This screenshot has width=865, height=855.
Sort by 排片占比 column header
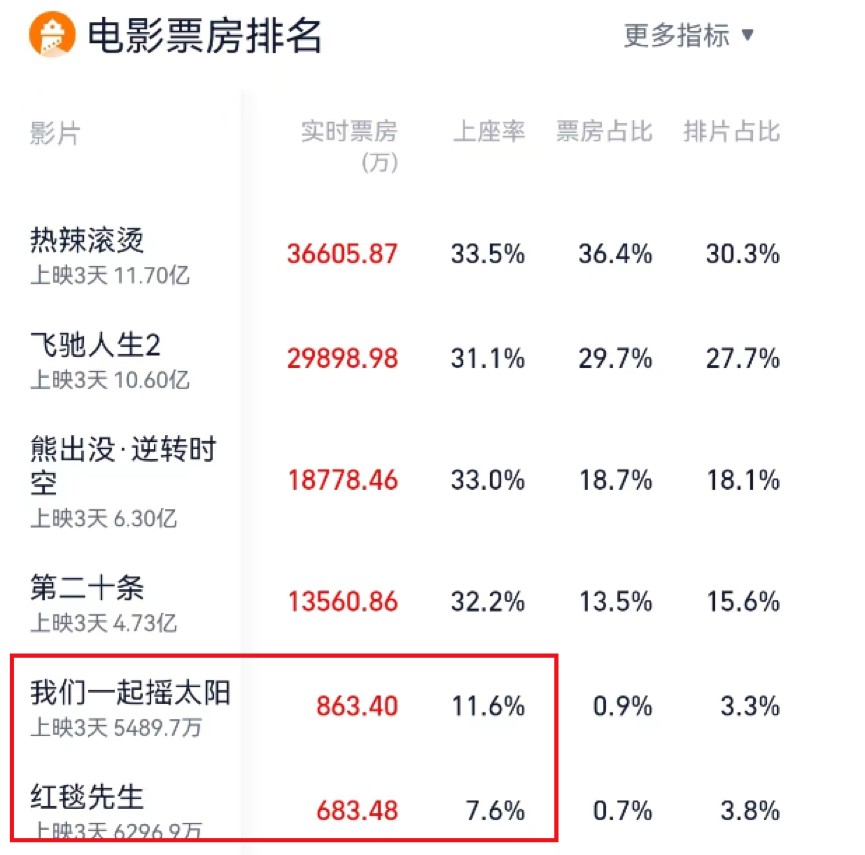731,132
